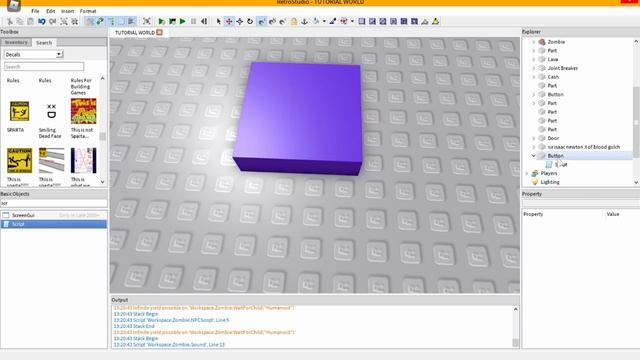Image resolution: width=640 pixels, height=360 pixels.
Task: Click the Basic Objects filter field
Action: pos(53,203)
